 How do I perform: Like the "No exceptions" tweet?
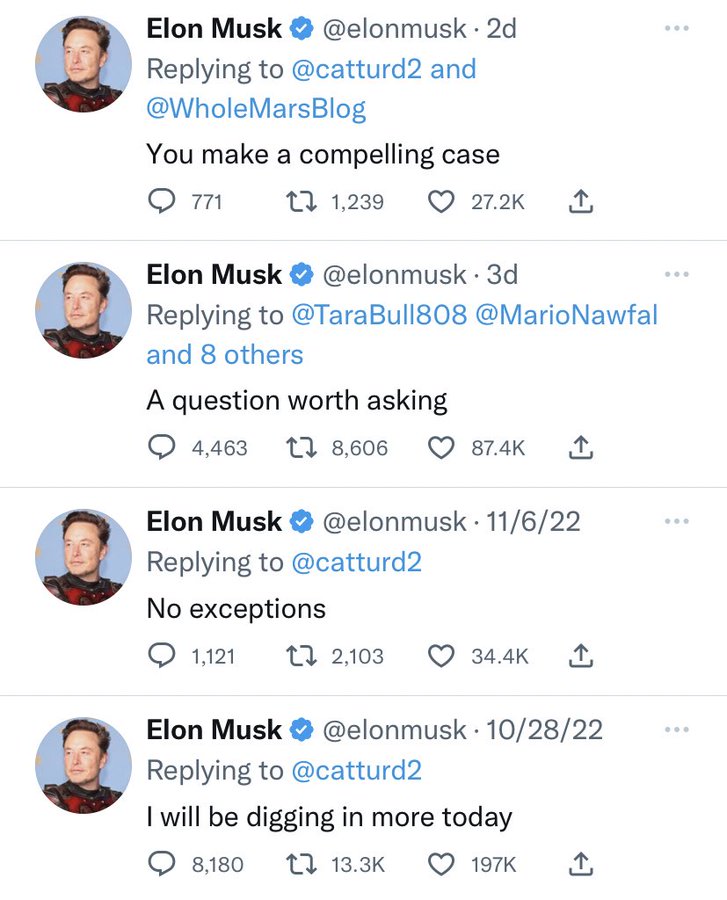pyautogui.click(x=441, y=656)
